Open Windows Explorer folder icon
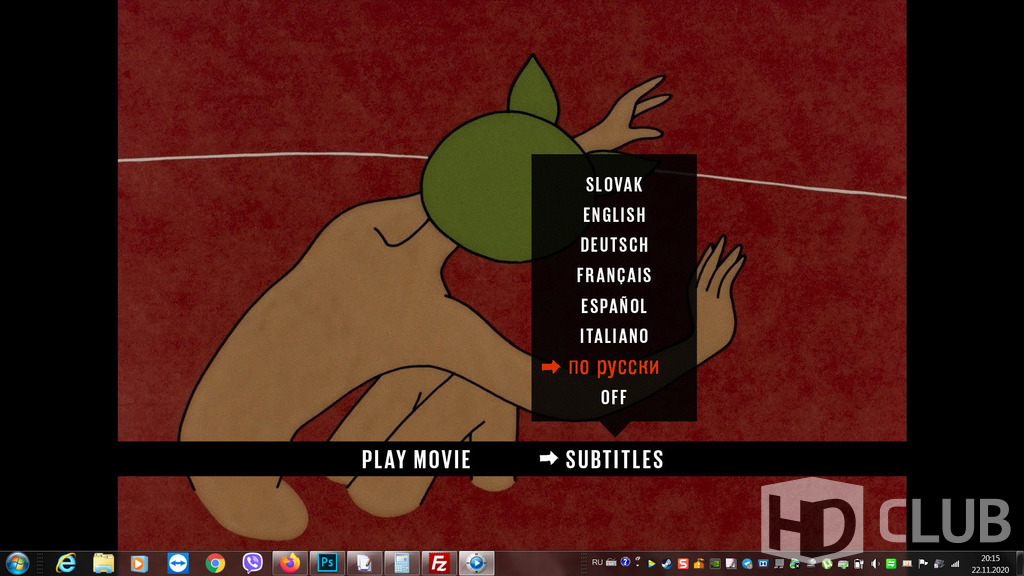 pyautogui.click(x=103, y=563)
